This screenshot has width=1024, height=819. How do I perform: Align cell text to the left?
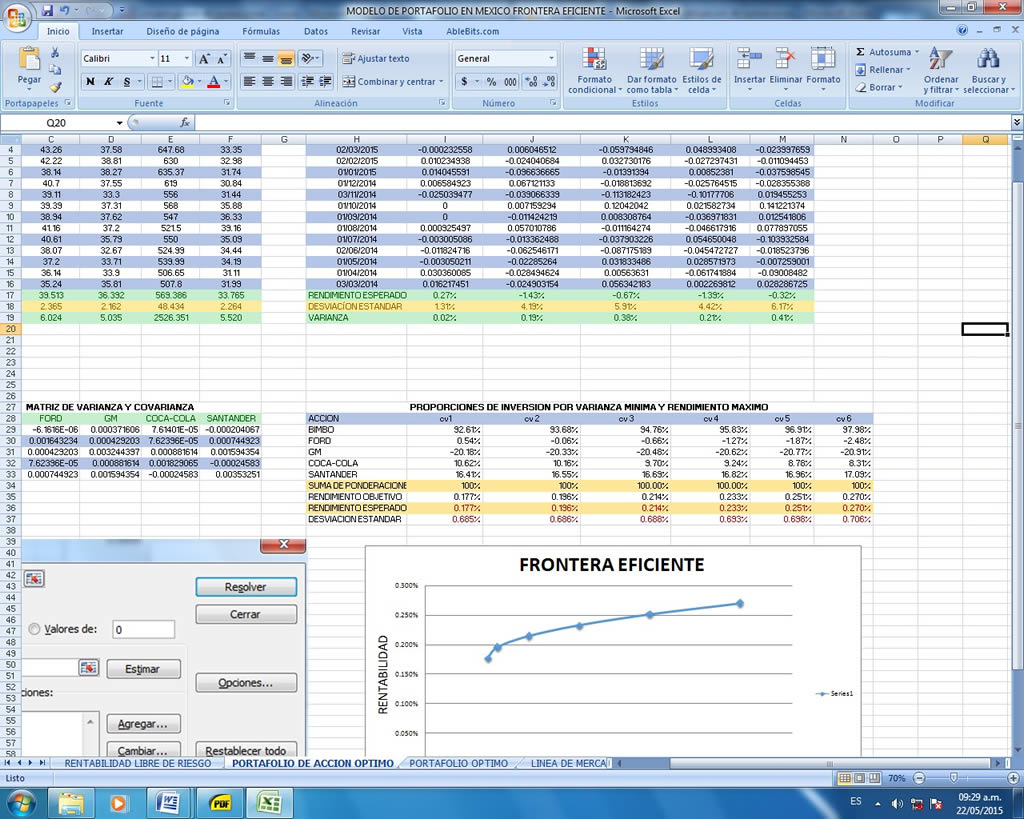[x=249, y=82]
